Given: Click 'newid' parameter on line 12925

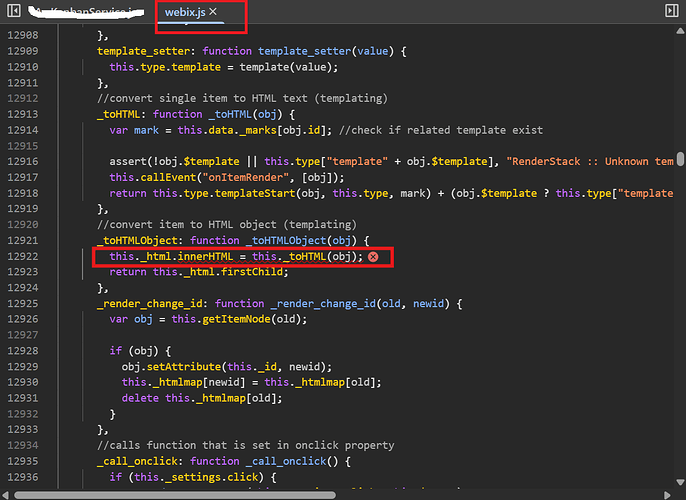Looking at the screenshot, I should point(428,304).
